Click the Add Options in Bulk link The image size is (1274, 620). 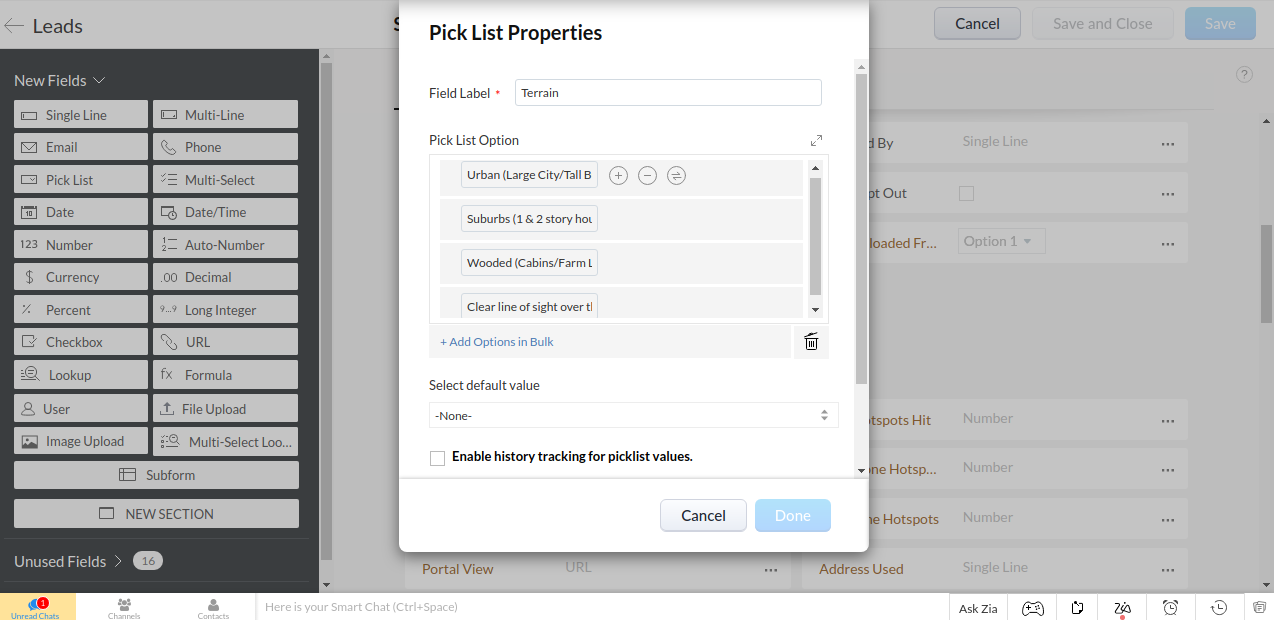pyautogui.click(x=497, y=342)
